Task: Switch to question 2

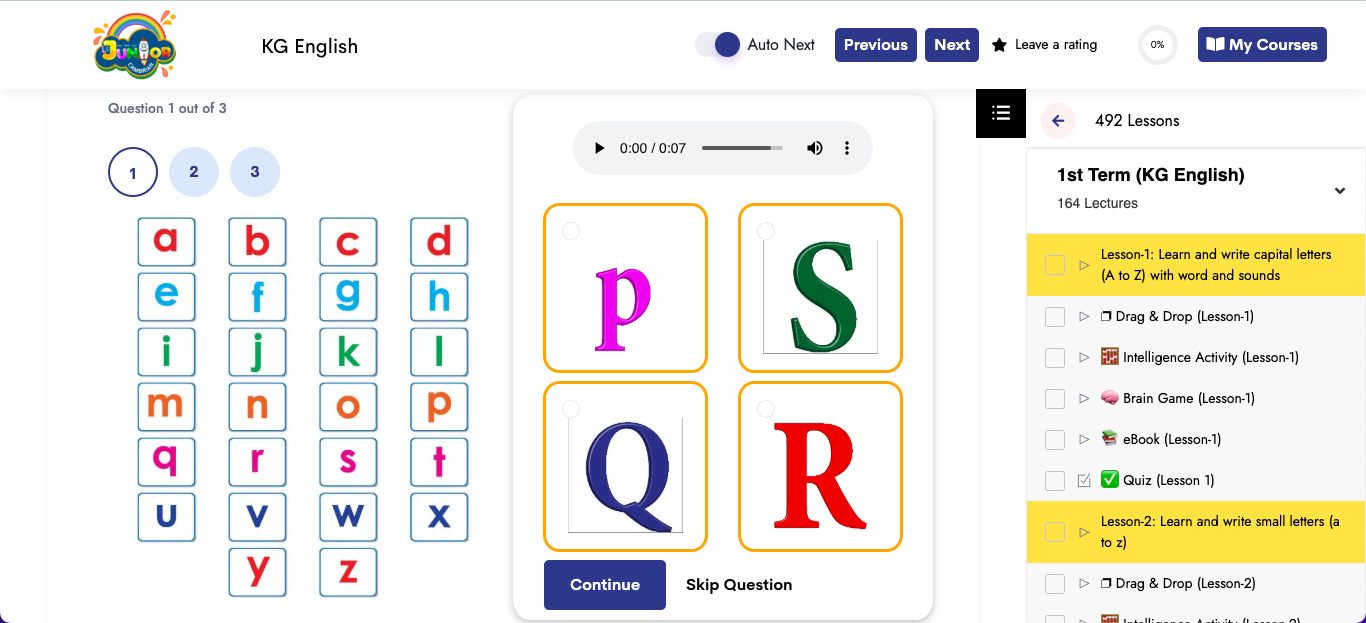Action: pos(194,172)
